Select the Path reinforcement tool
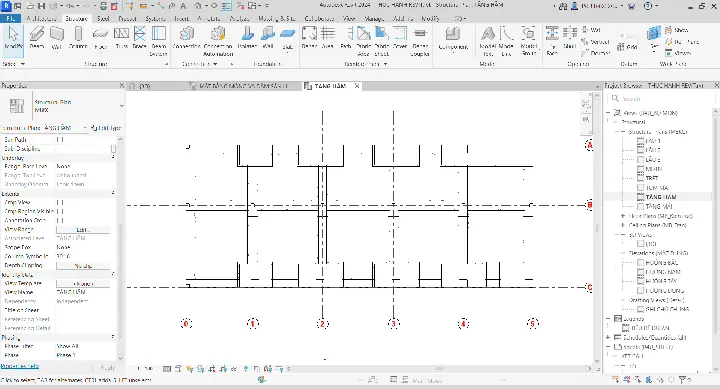Screen dimensions: 720x389 coord(346,38)
